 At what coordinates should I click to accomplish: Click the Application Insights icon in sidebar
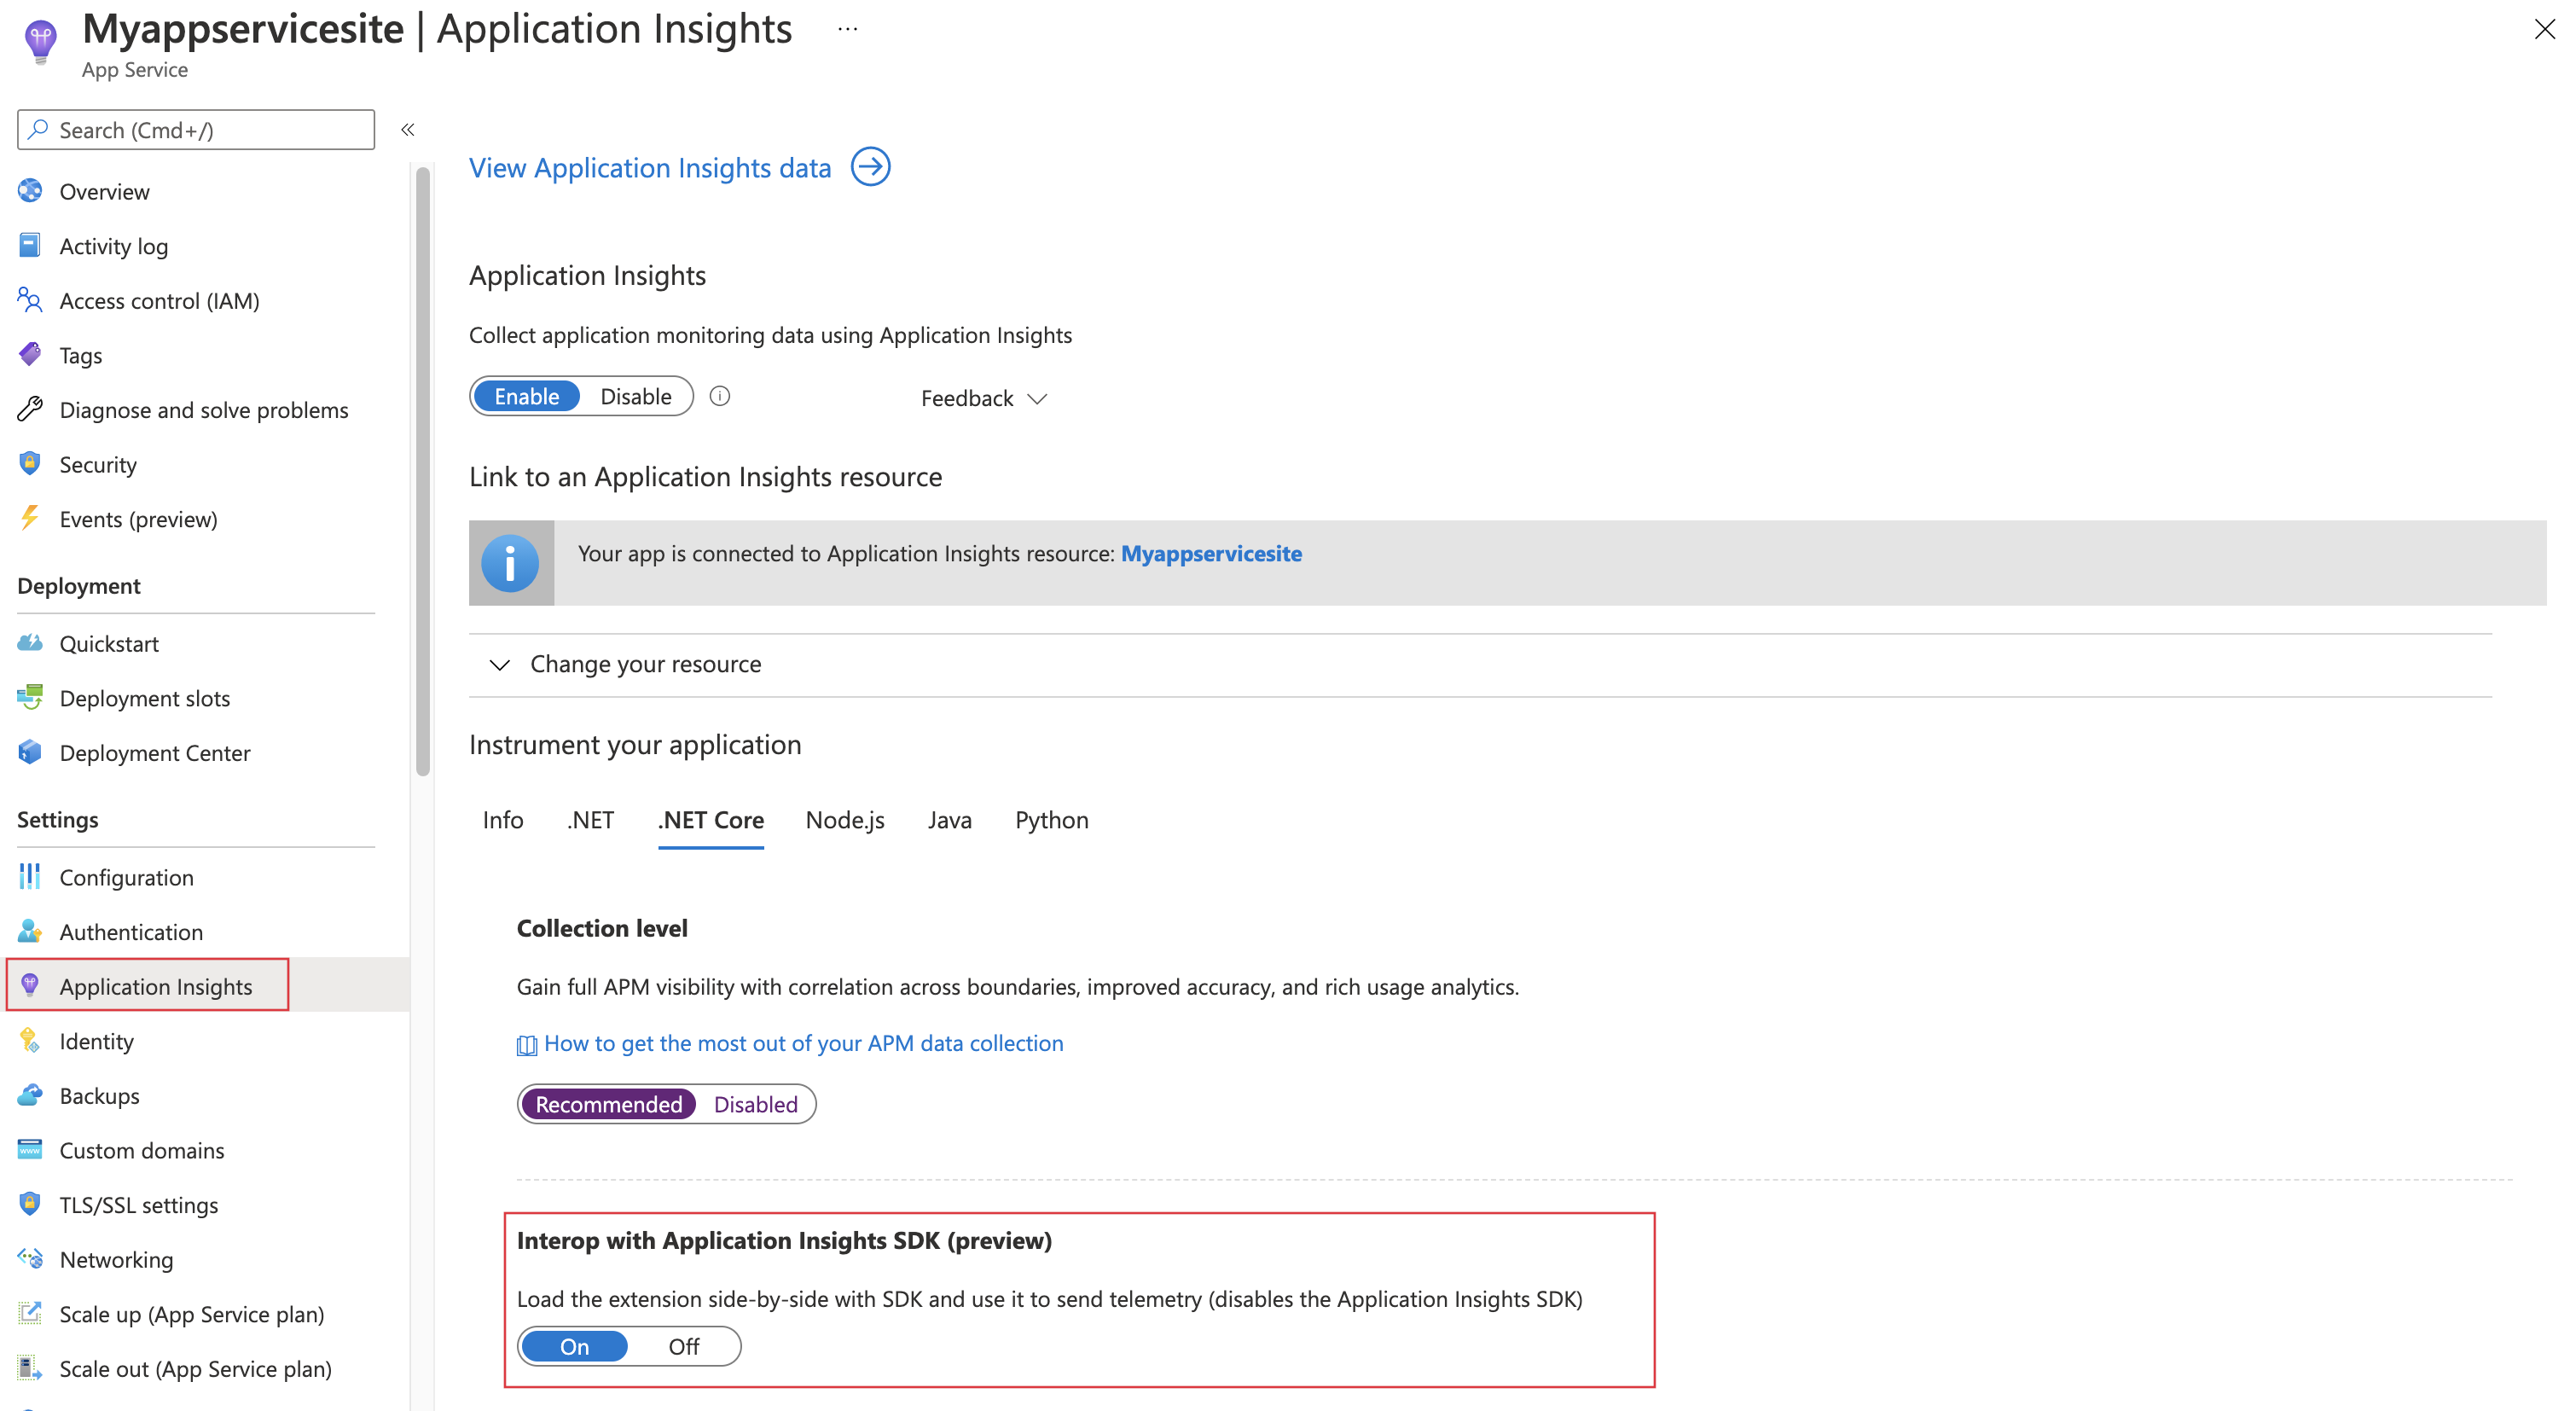click(30, 985)
